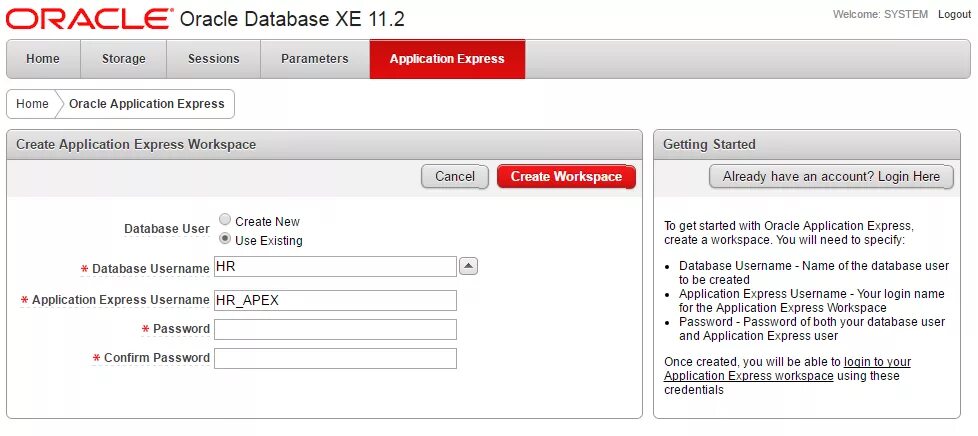Click the Password field label
The height and width of the screenshot is (436, 978).
[x=181, y=329]
